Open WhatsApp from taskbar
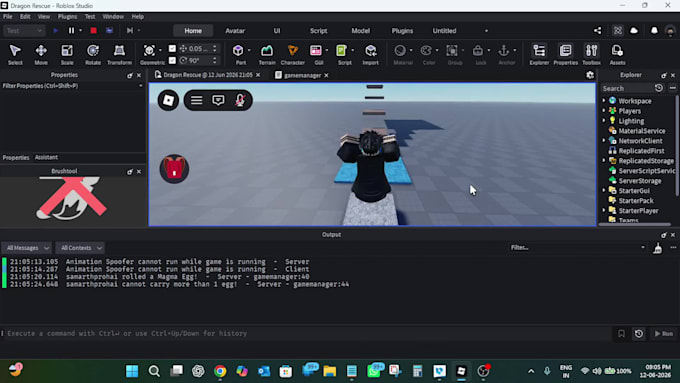Screen dimensions: 680x383 click(373, 371)
